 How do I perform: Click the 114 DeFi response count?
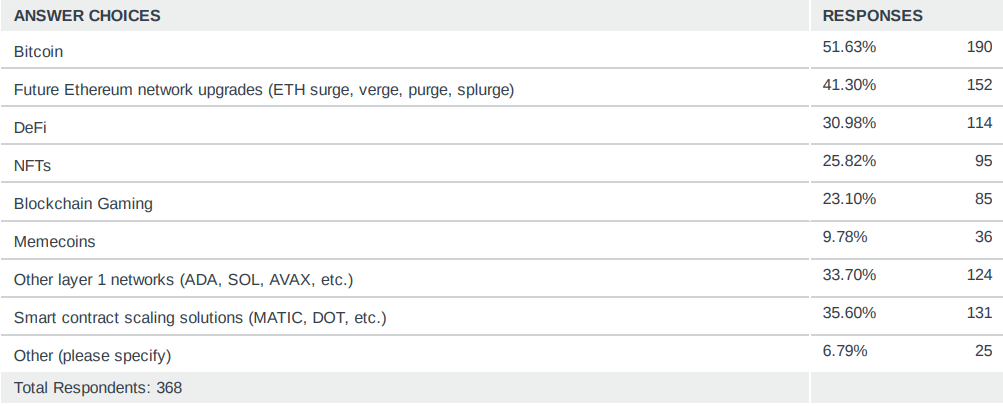(x=979, y=123)
